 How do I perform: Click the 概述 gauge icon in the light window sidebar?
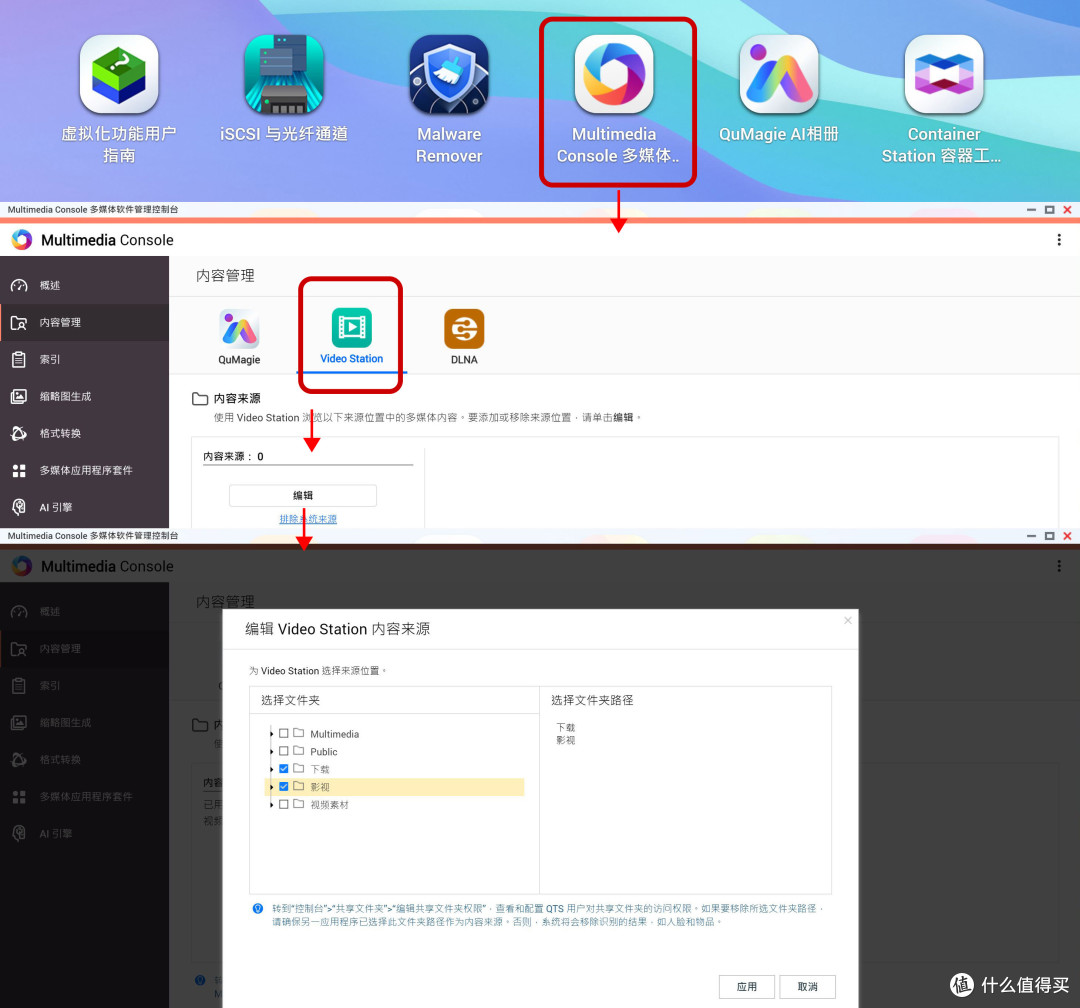[x=19, y=285]
